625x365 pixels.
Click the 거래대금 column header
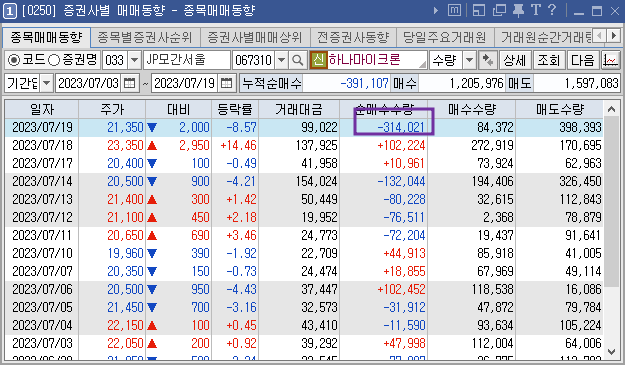299,109
